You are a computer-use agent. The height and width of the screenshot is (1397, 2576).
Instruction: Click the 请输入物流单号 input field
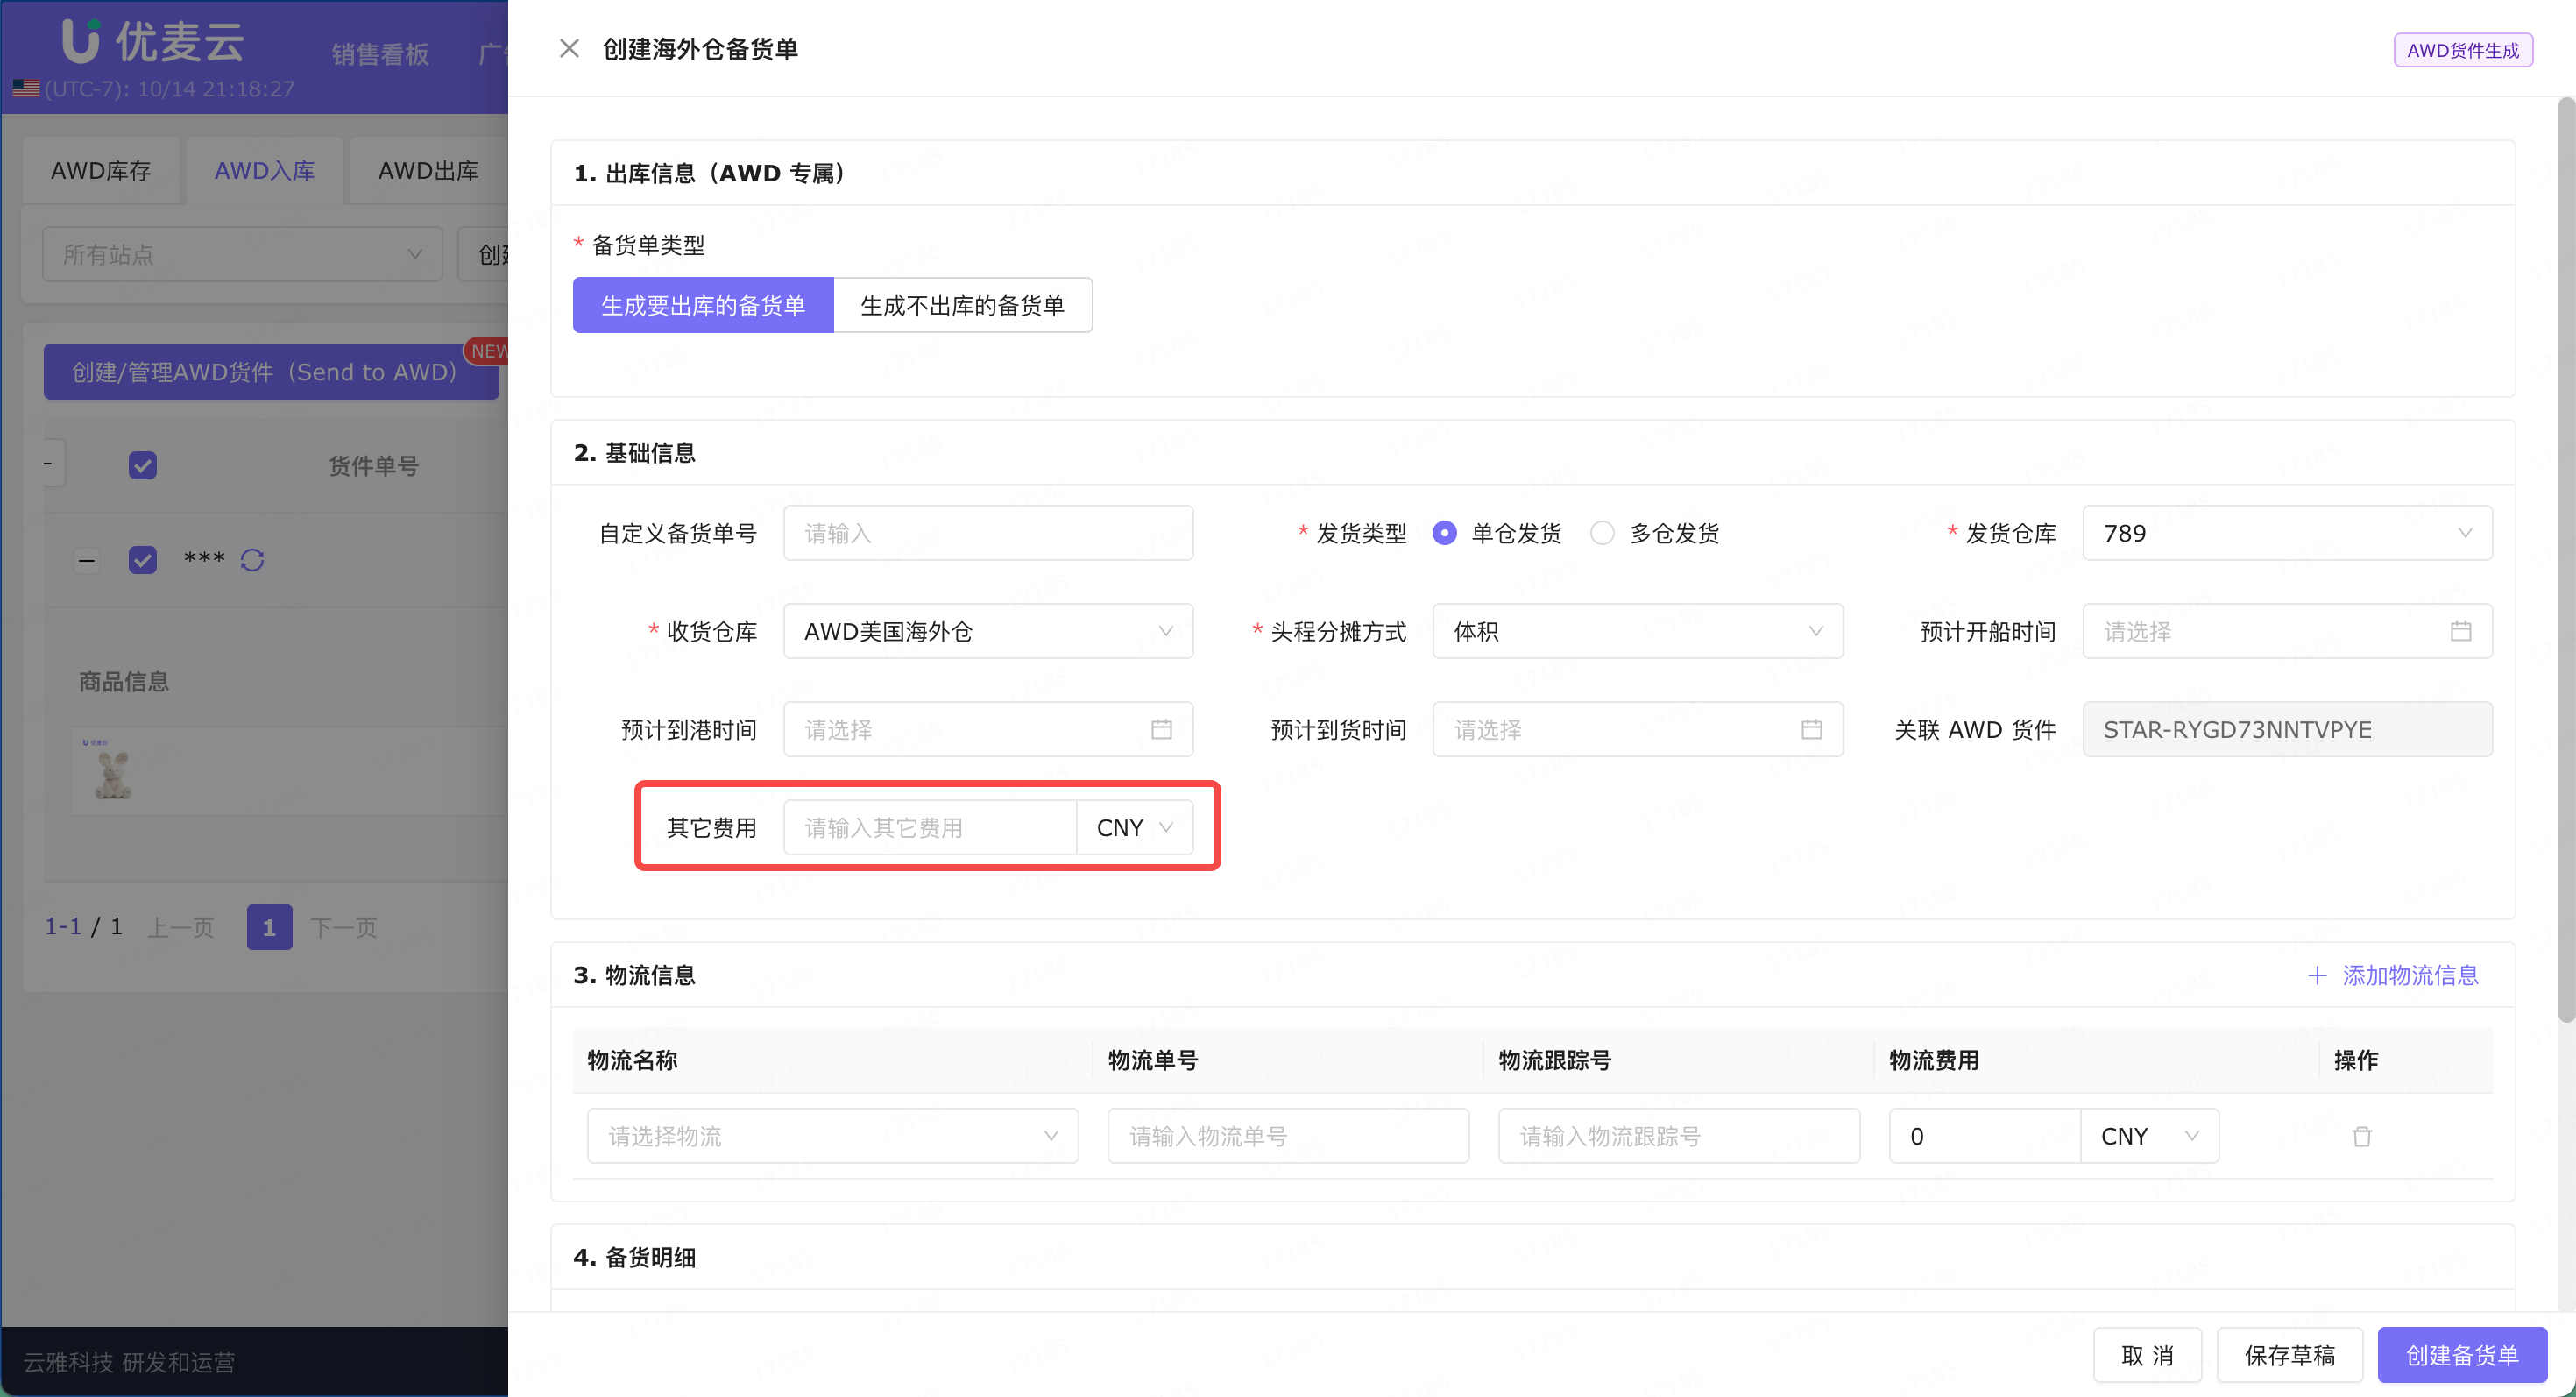point(1288,1136)
